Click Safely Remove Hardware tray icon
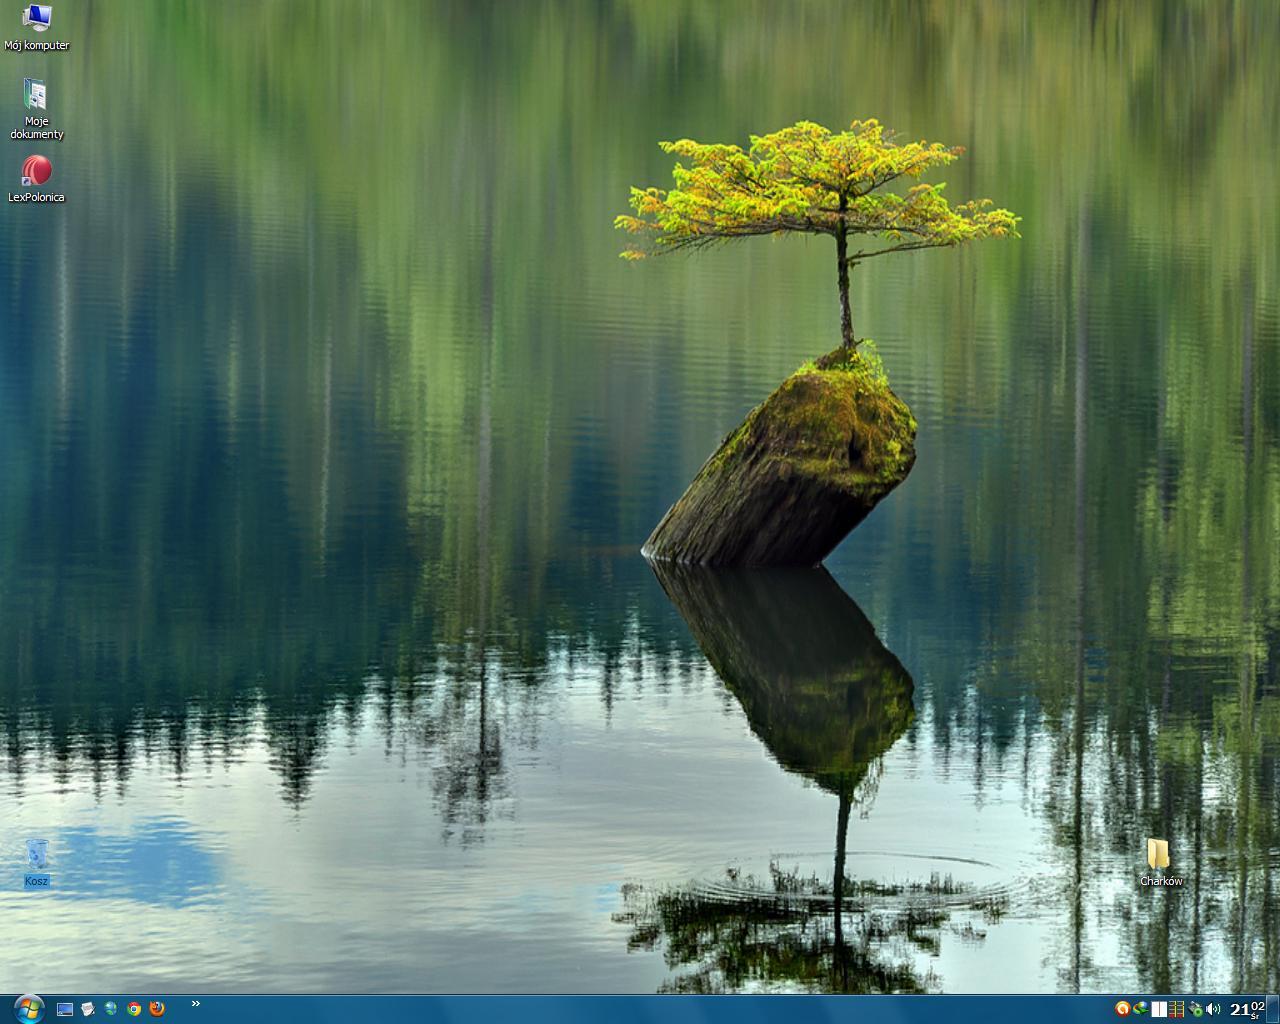1280x1024 pixels. 1195,1009
